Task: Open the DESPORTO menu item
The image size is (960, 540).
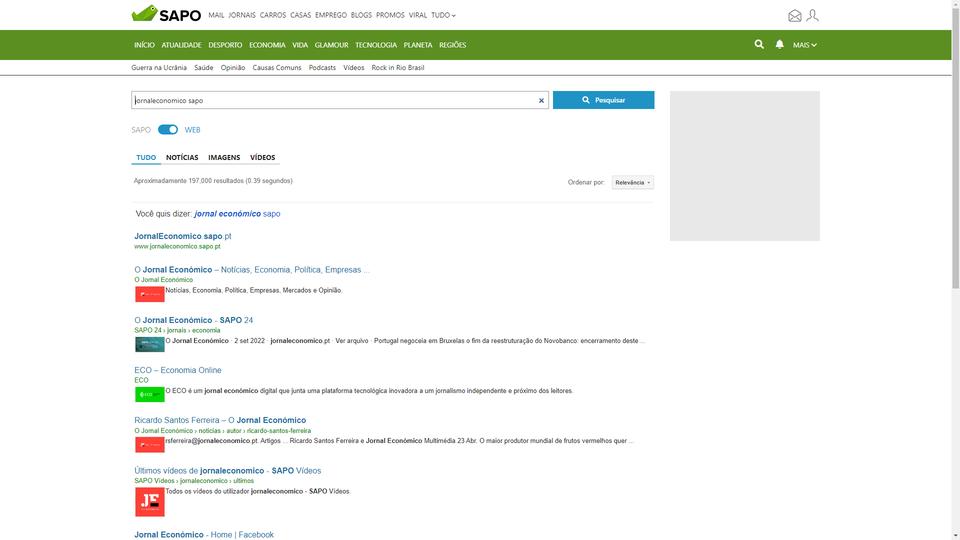Action: coord(225,45)
